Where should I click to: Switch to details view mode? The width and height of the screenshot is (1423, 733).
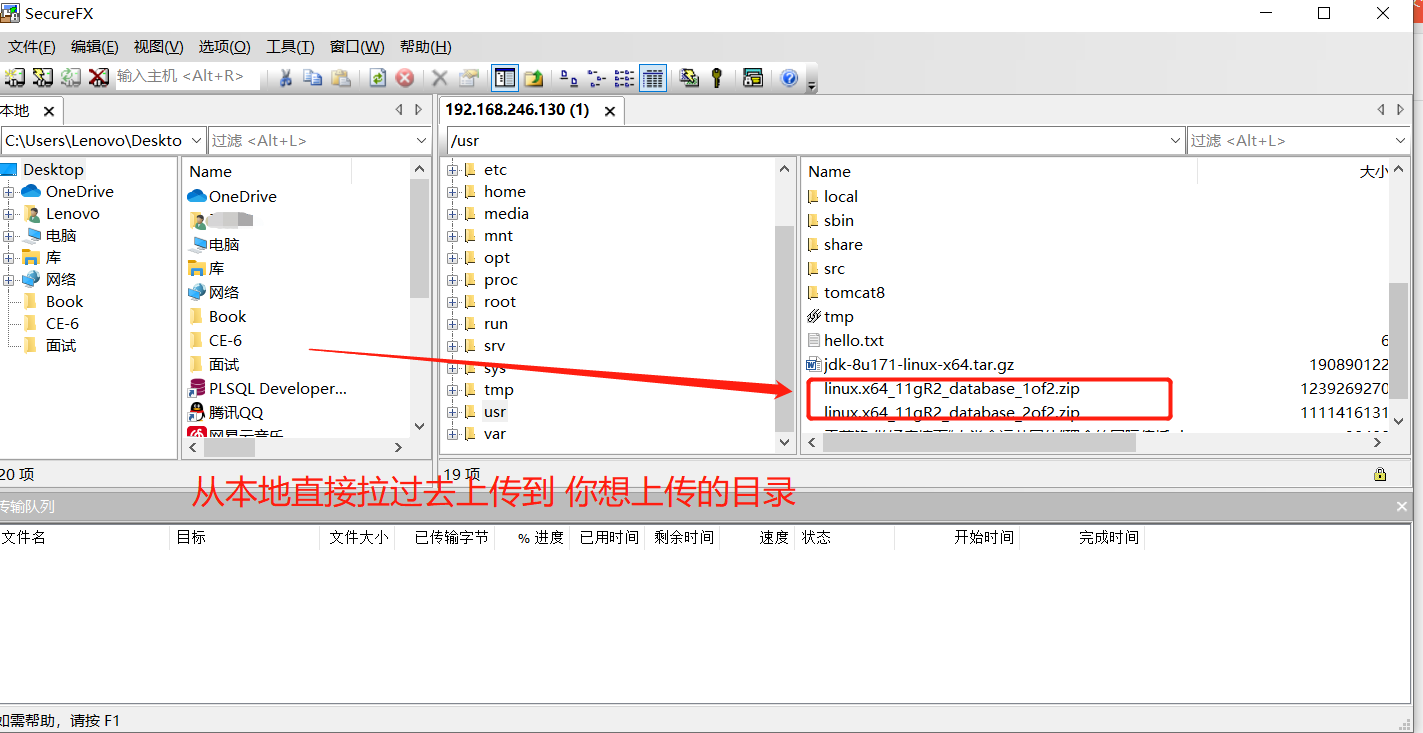pyautogui.click(x=653, y=77)
